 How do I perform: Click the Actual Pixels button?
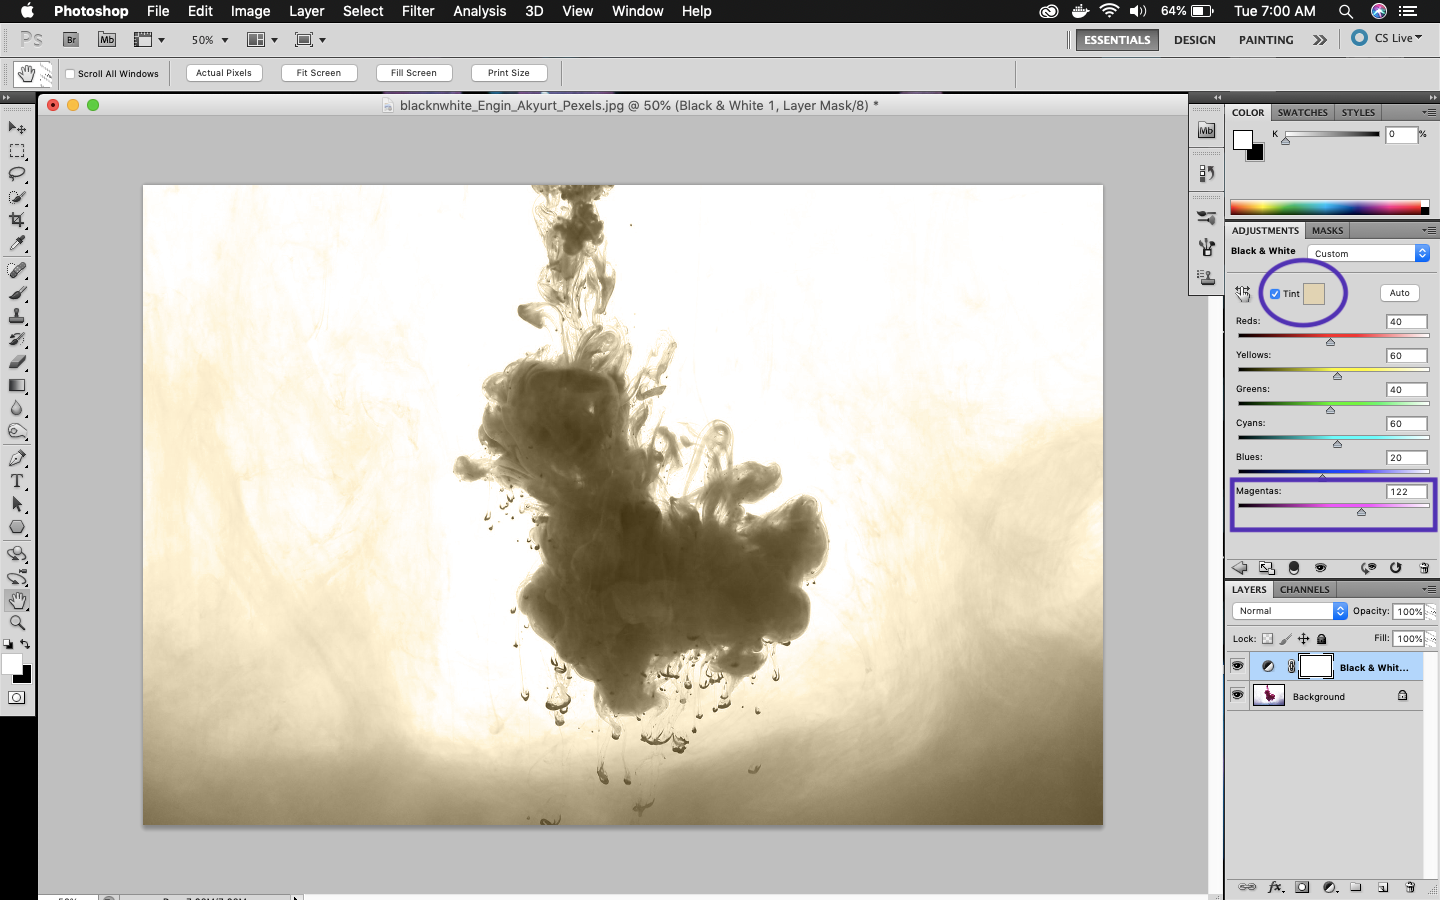pos(224,73)
